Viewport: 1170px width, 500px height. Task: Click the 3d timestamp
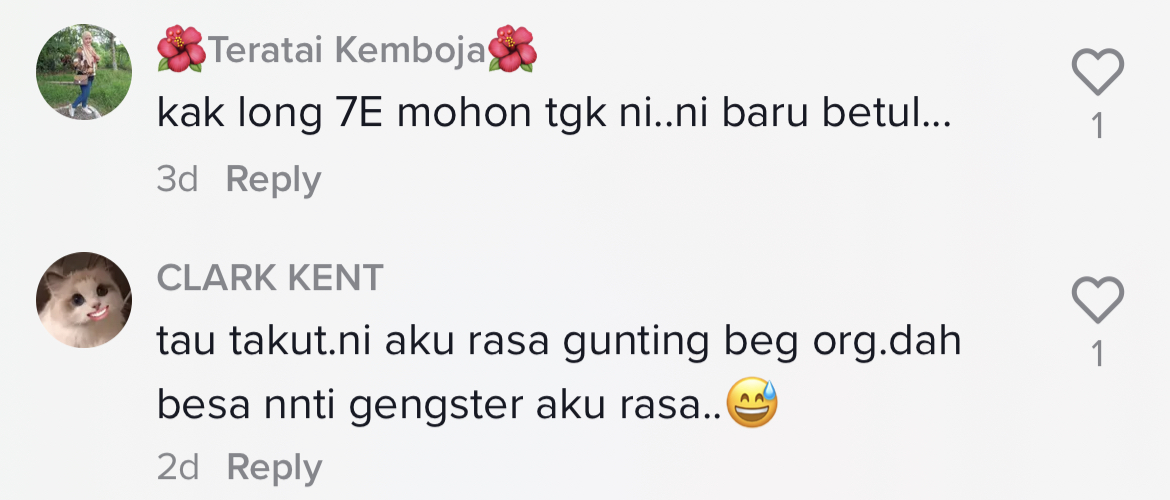(x=177, y=180)
